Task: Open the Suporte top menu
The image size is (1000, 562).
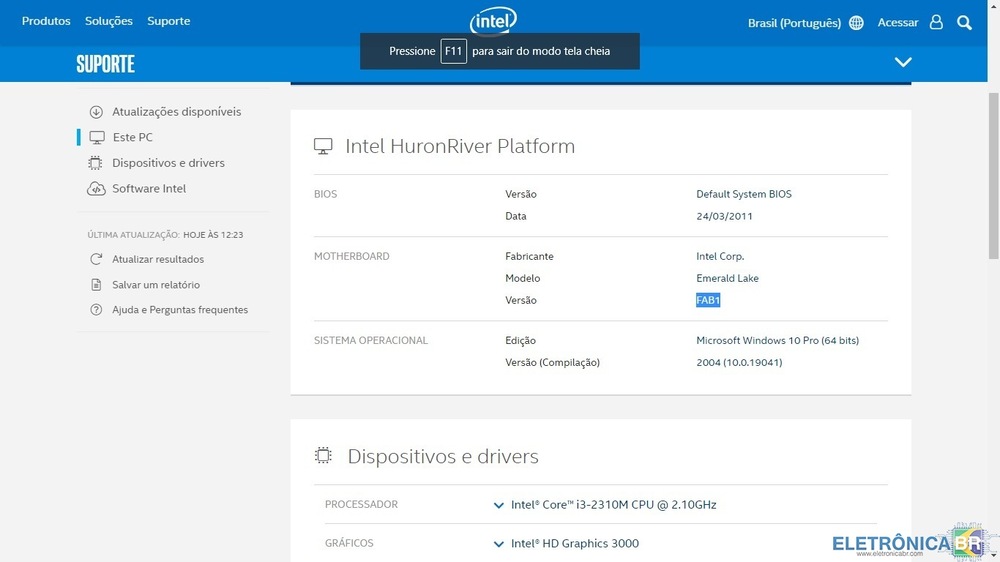Action: [168, 21]
